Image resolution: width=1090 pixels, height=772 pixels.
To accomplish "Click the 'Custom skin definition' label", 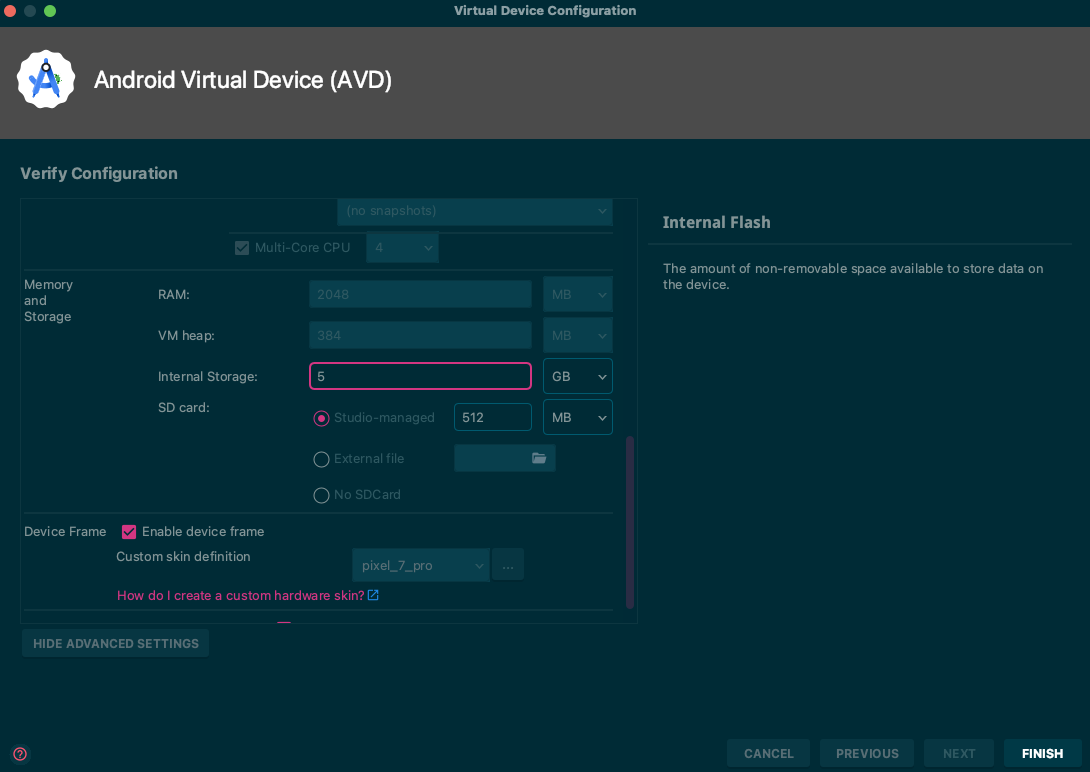I will 183,557.
